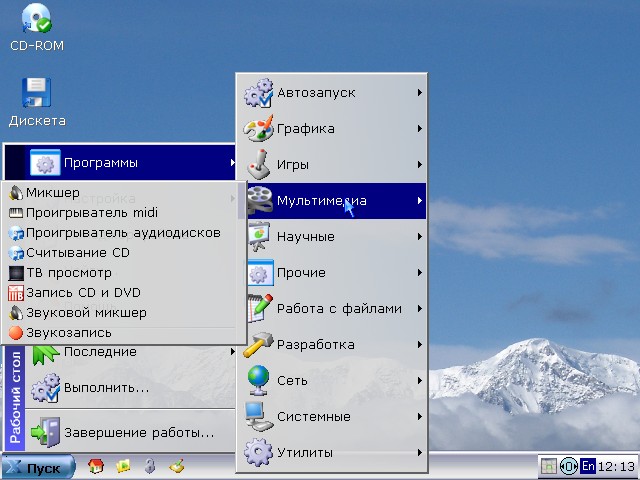Image resolution: width=640 pixels, height=480 pixels.
Task: Open the Дискета floppy desktop icon
Action: tap(36, 102)
